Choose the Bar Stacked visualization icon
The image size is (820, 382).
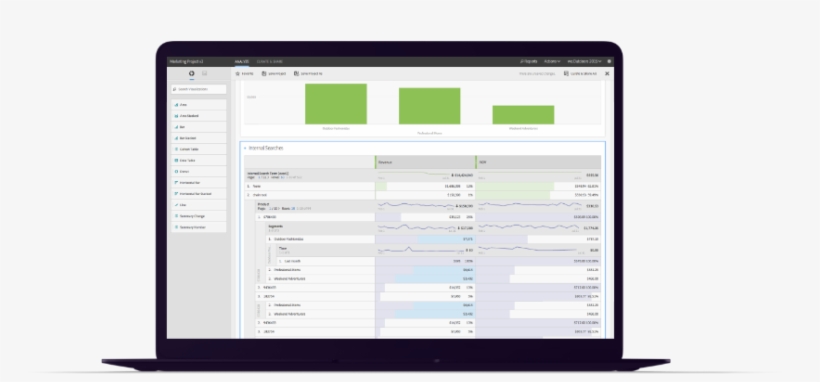pos(176,138)
